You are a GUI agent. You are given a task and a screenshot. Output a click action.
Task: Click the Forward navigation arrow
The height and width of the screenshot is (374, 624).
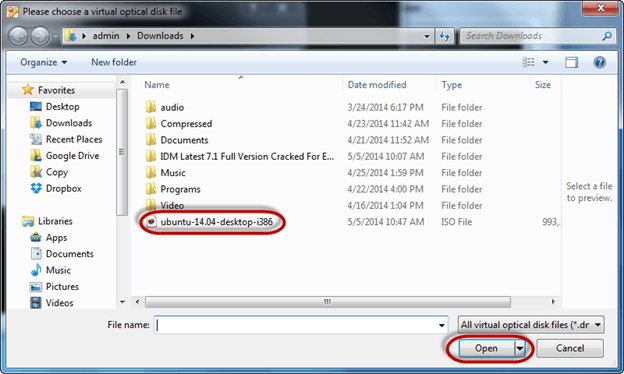[40, 36]
